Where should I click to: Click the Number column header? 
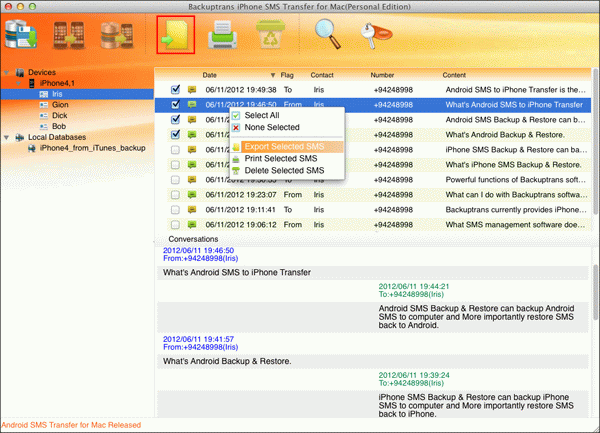[382, 75]
